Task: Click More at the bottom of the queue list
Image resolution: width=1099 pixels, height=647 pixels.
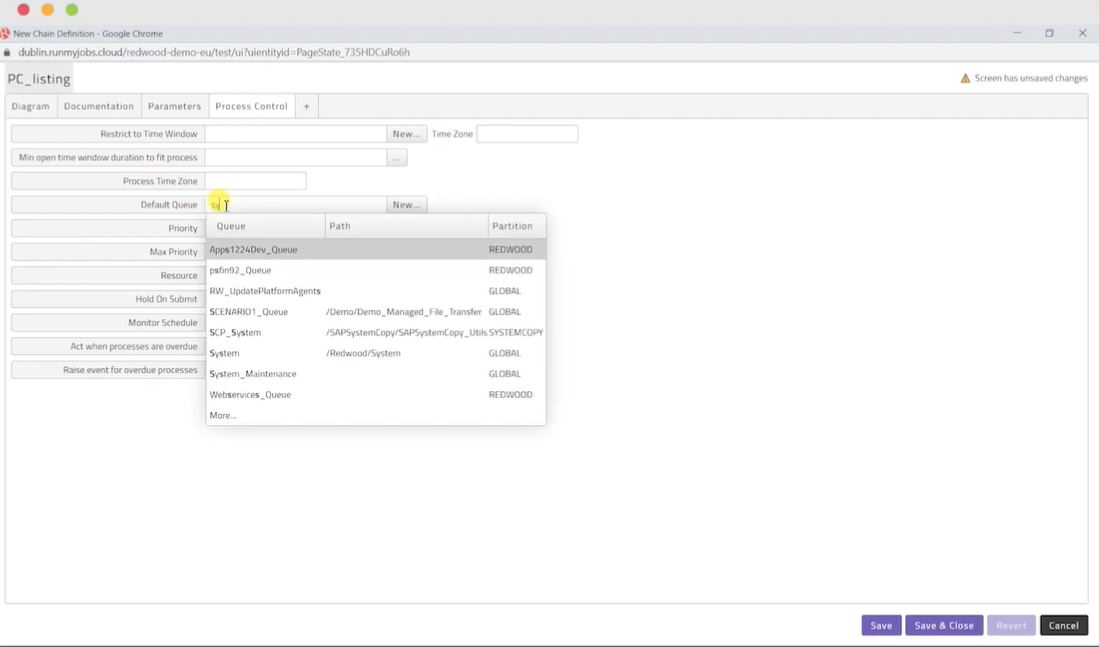Action: coord(221,414)
